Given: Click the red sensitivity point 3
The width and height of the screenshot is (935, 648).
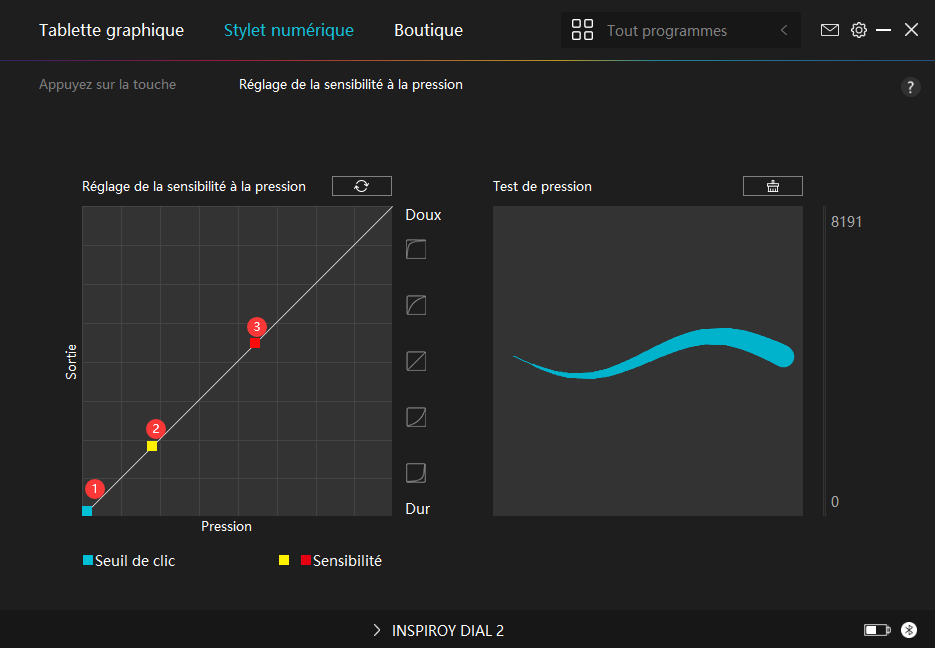Looking at the screenshot, I should tap(255, 343).
